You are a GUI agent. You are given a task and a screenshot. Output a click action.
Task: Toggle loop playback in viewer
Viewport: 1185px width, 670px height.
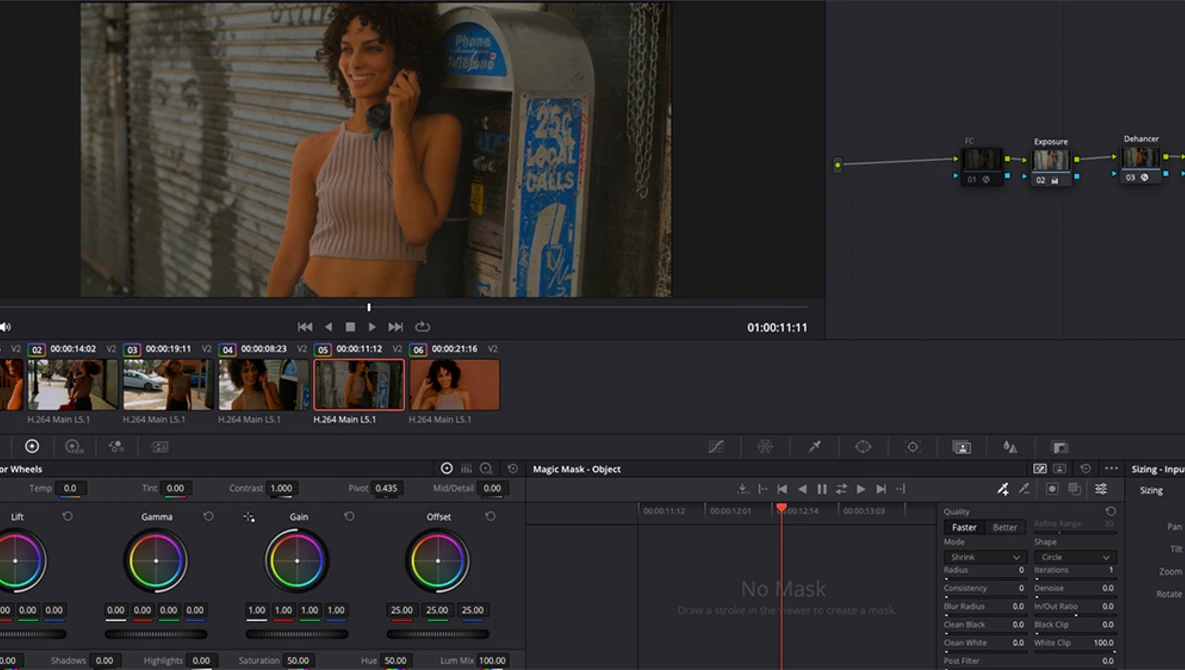point(422,327)
